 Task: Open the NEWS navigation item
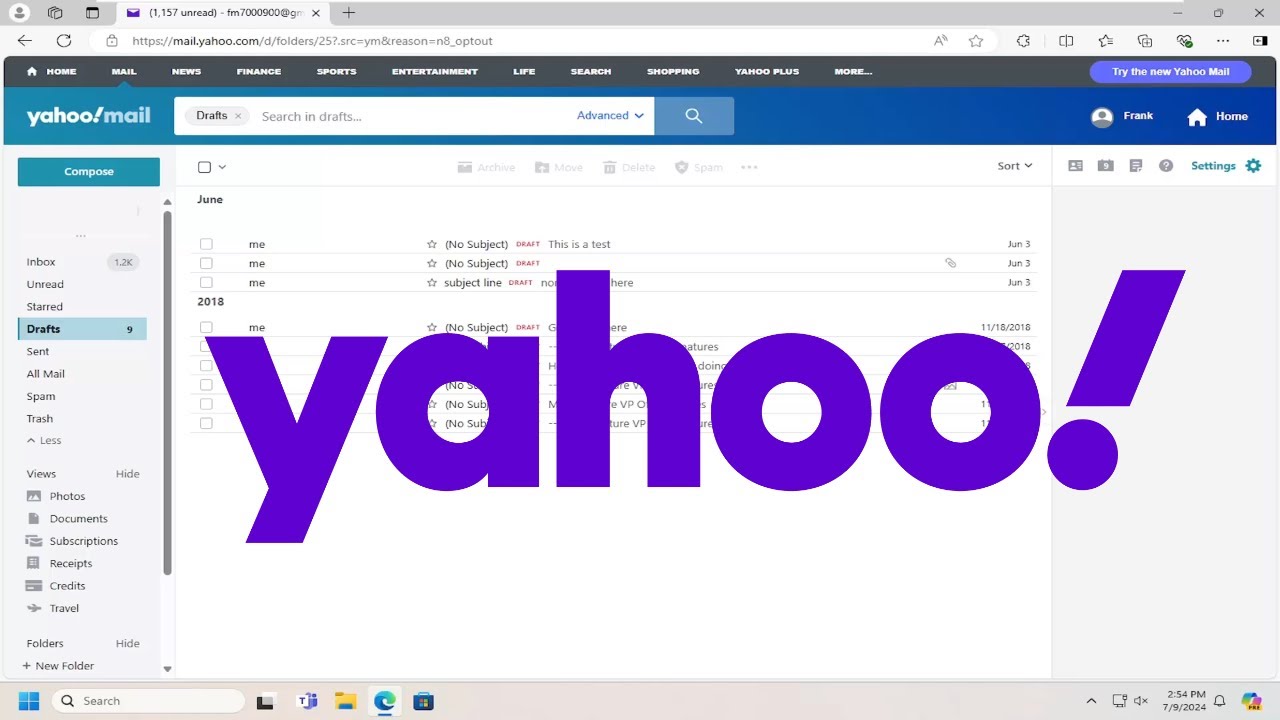(x=186, y=72)
